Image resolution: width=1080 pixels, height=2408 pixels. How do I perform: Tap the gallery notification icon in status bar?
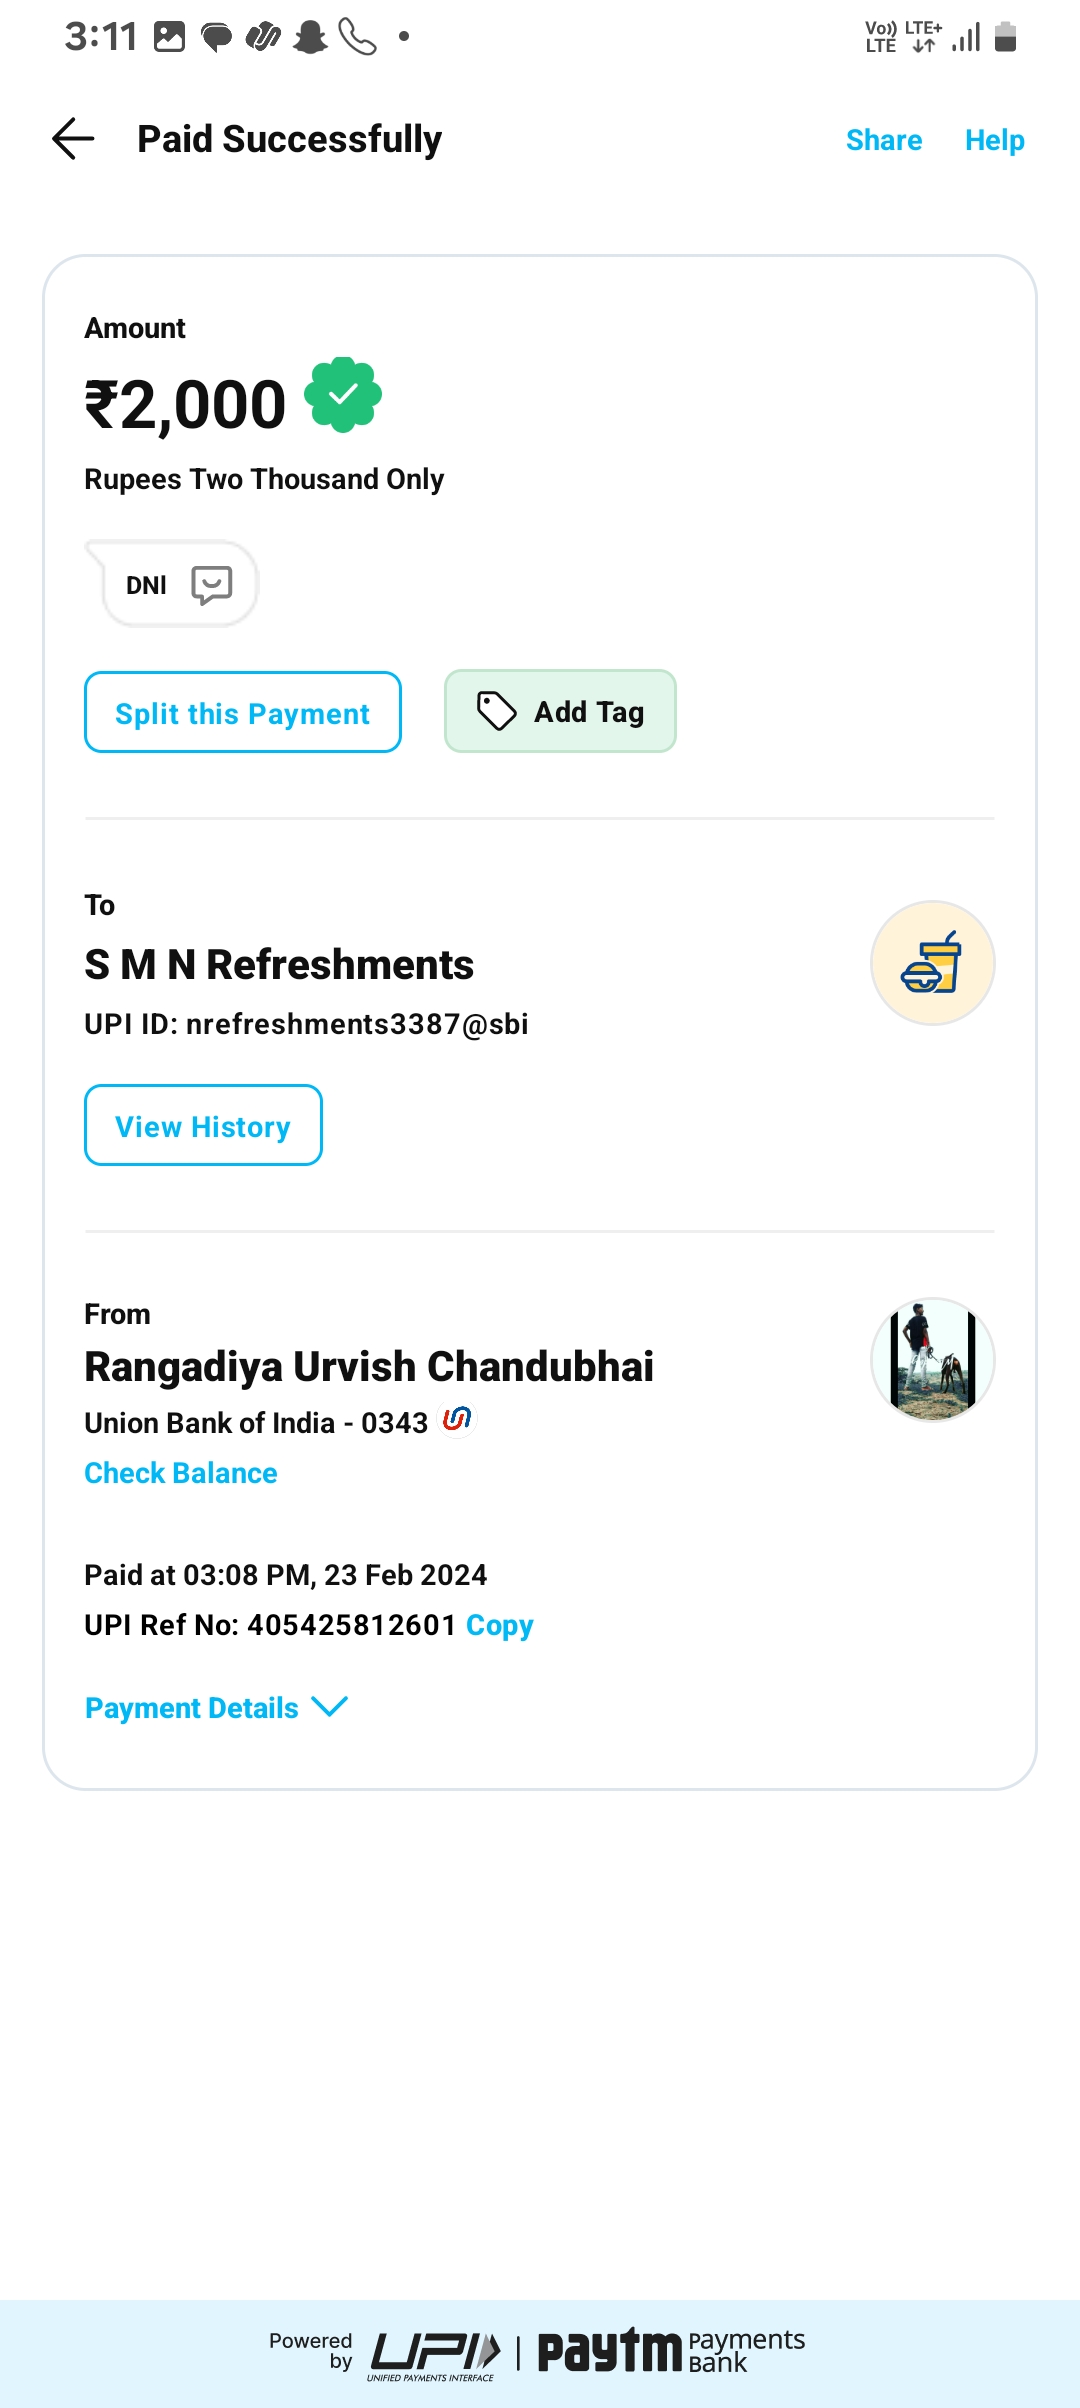point(169,38)
